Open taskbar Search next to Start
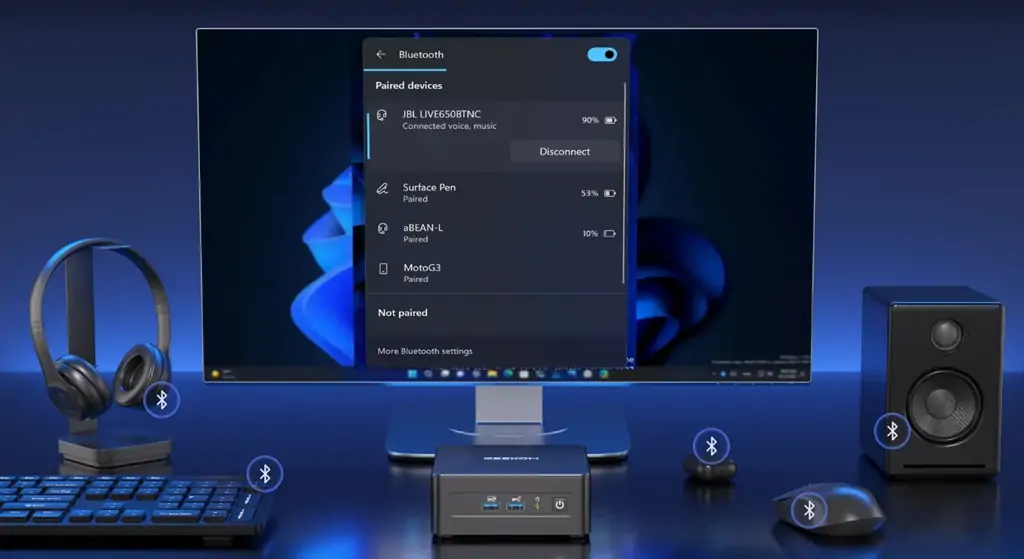Image resolution: width=1024 pixels, height=559 pixels. tap(428, 375)
